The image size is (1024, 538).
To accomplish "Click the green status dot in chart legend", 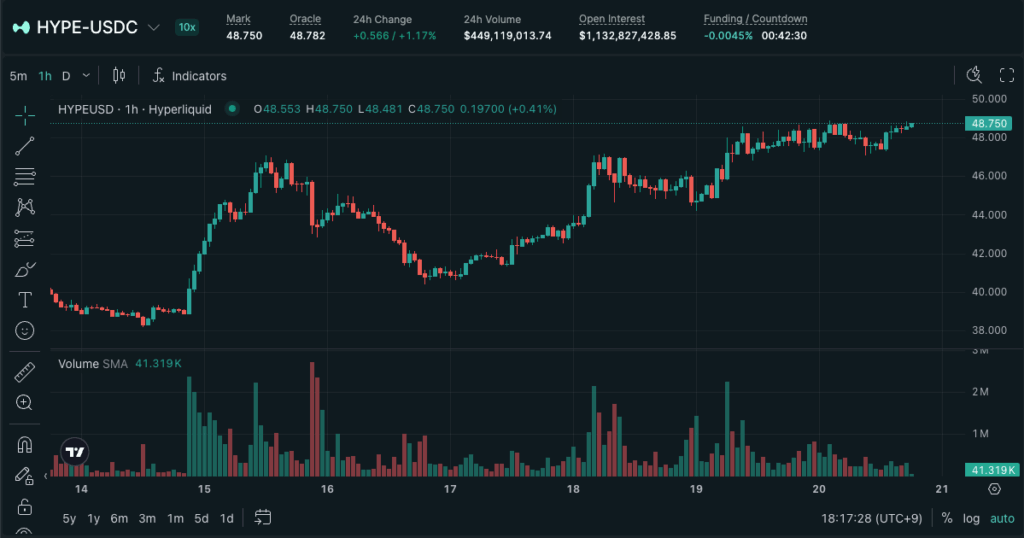I will coord(232,108).
